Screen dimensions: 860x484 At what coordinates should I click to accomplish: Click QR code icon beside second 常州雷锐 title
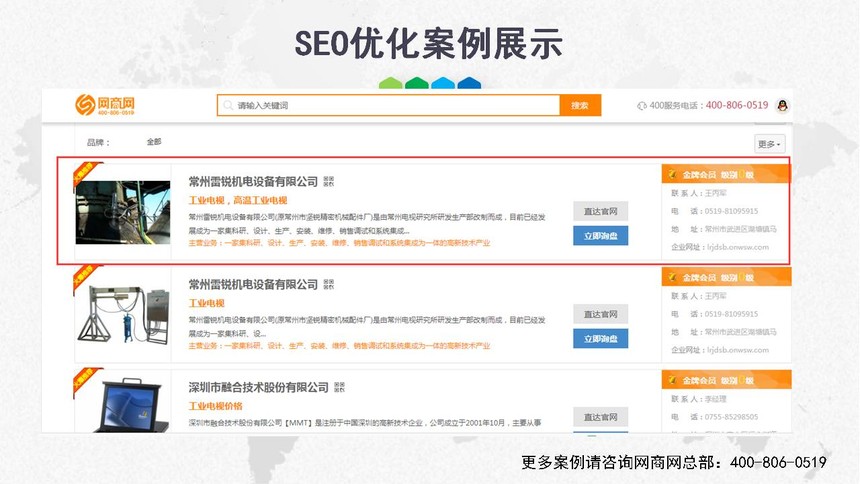click(329, 284)
